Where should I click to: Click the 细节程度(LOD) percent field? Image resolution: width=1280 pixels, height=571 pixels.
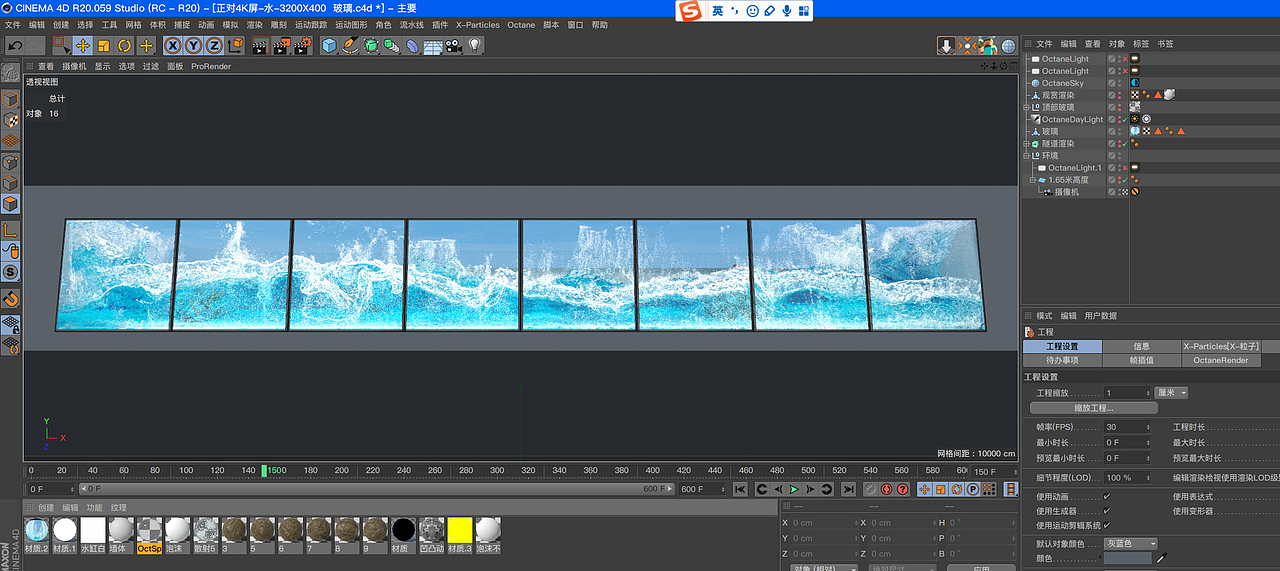coord(1127,478)
